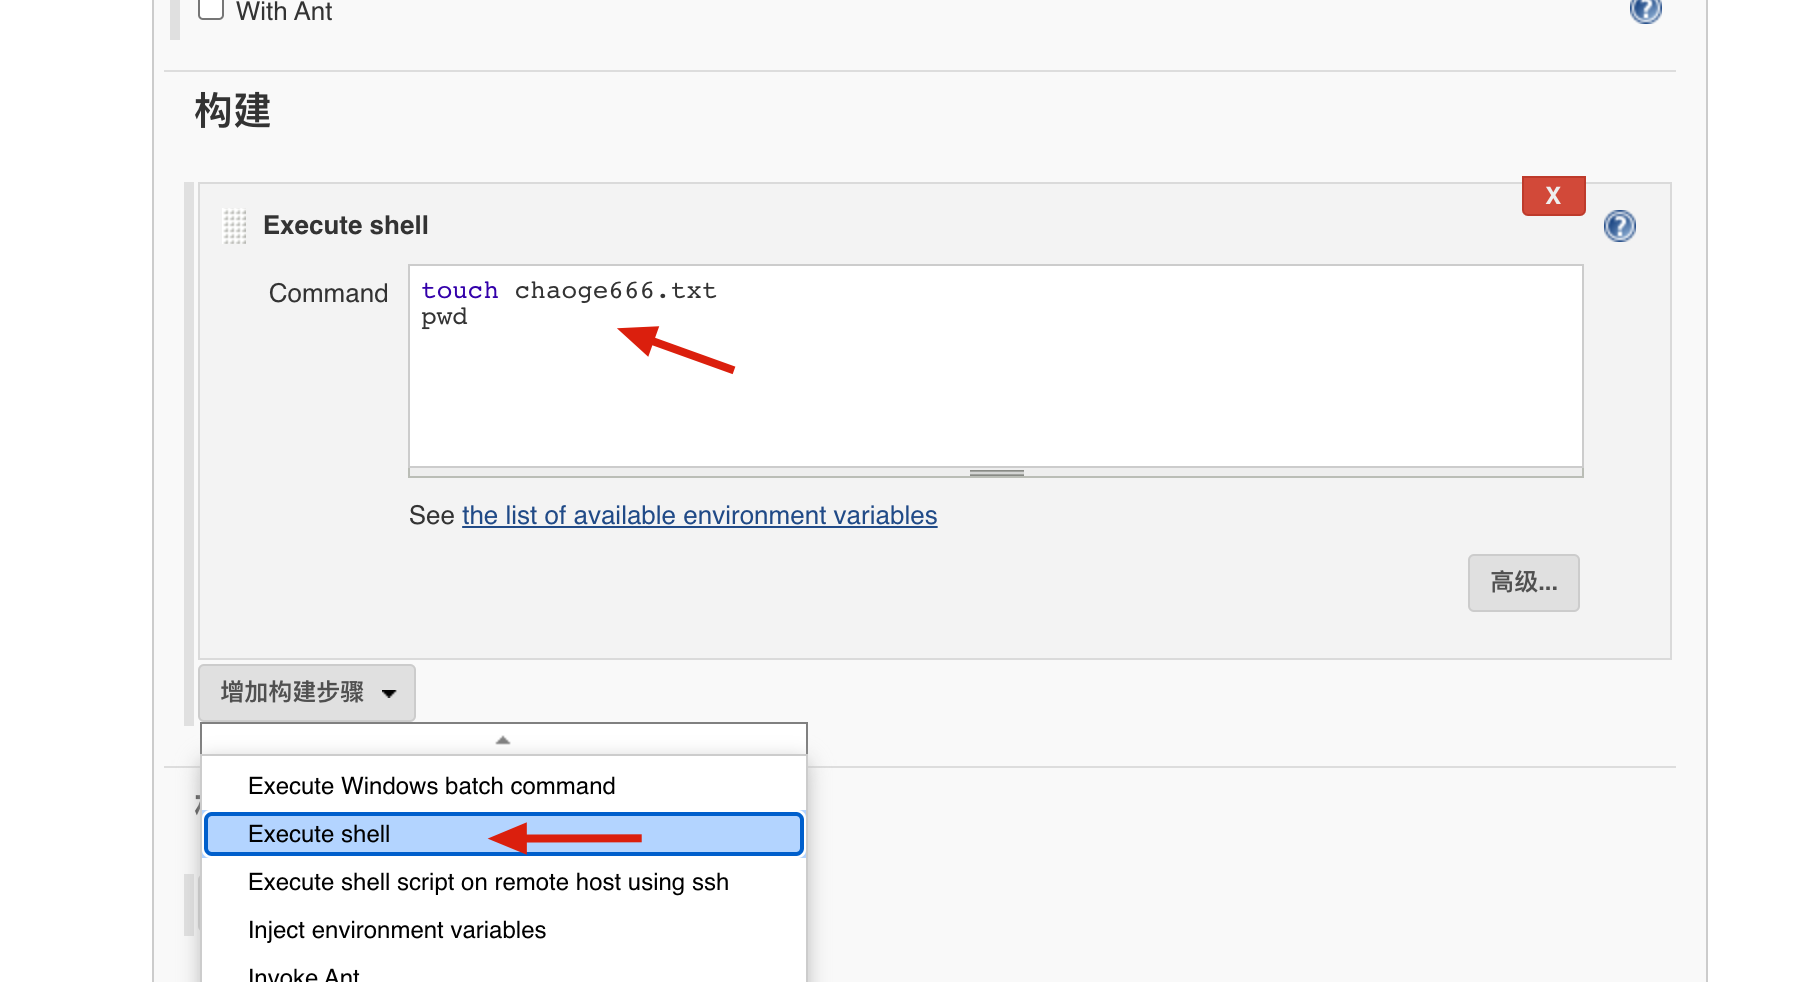Screen dimensions: 1798x982
Task: Delete the Execute shell build step
Action: pos(1553,195)
